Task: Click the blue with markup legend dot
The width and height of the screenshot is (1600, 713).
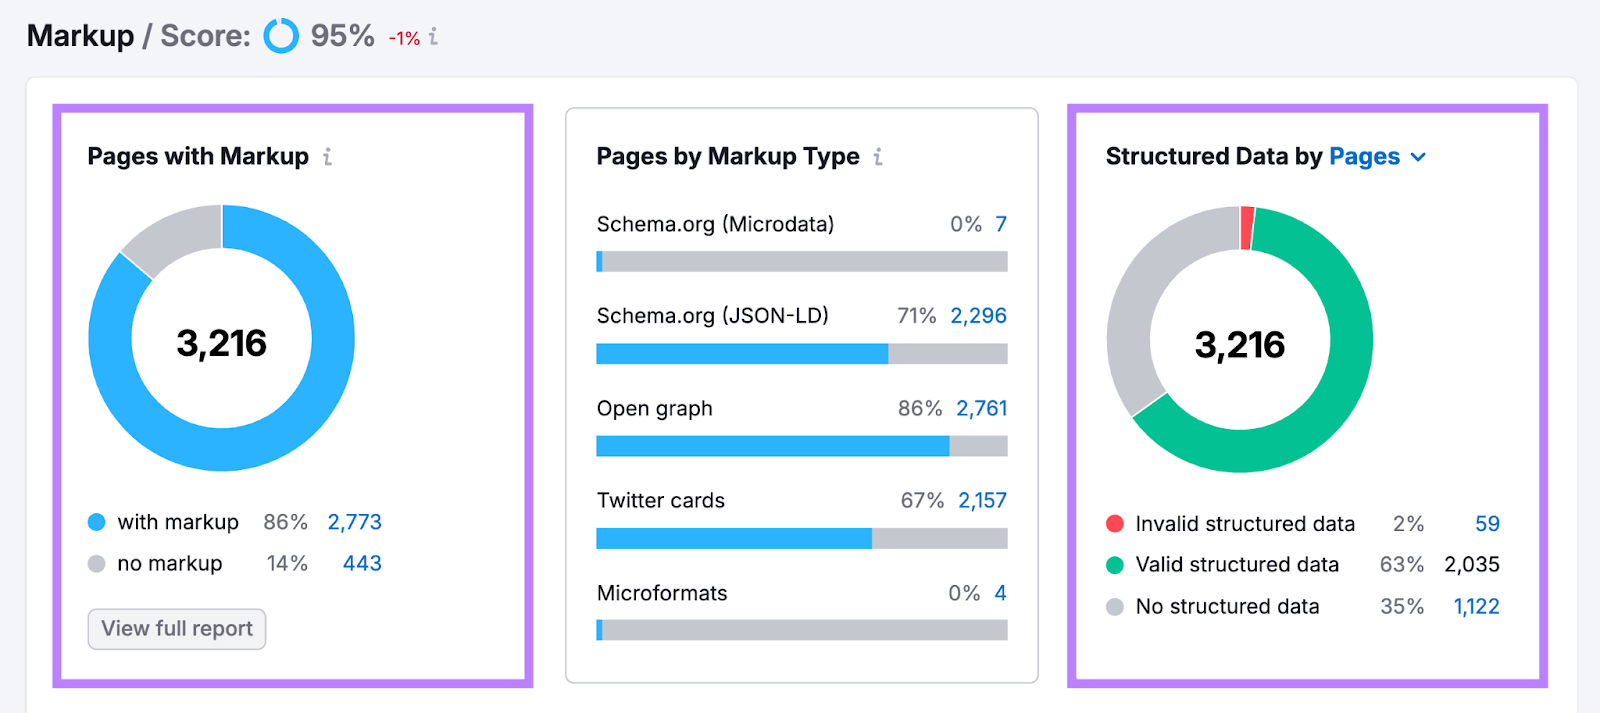Action: (x=97, y=522)
